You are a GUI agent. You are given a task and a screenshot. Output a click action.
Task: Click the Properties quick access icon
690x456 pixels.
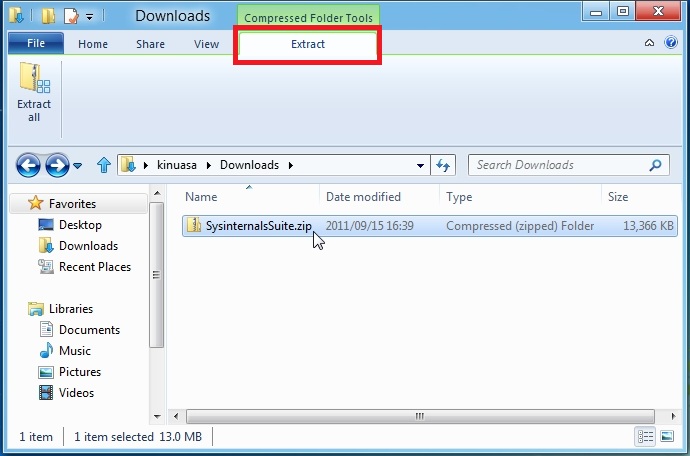tap(71, 16)
